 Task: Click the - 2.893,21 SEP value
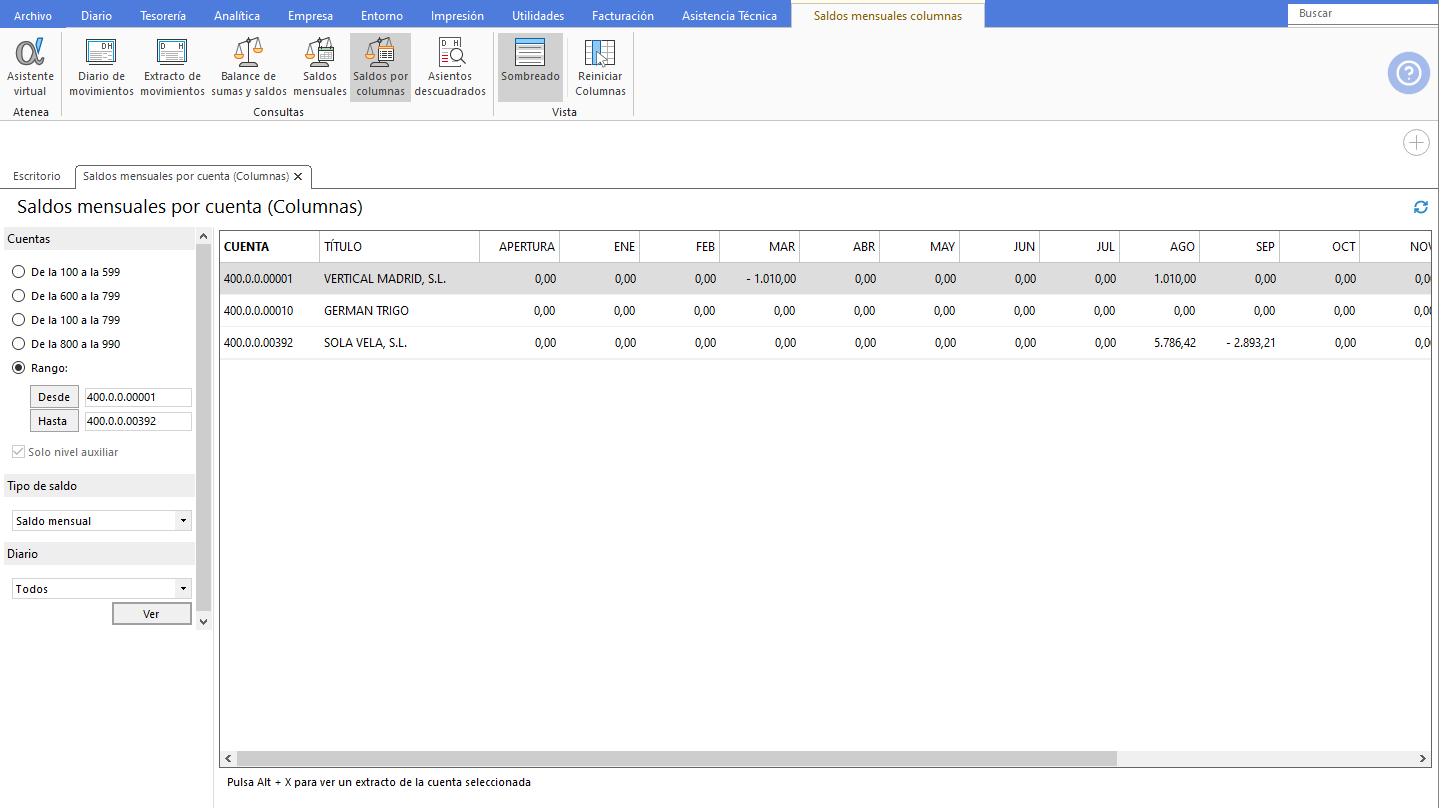(1251, 343)
